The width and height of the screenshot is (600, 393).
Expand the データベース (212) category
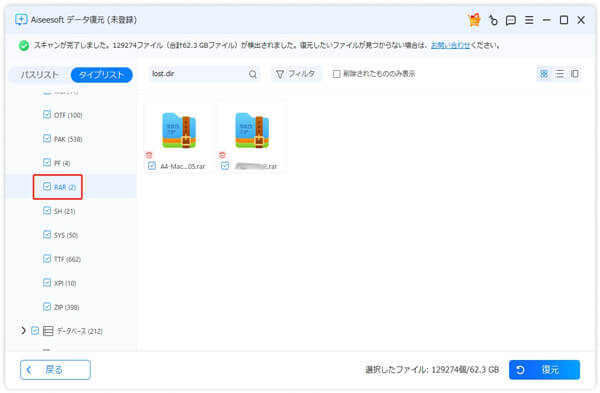23,330
